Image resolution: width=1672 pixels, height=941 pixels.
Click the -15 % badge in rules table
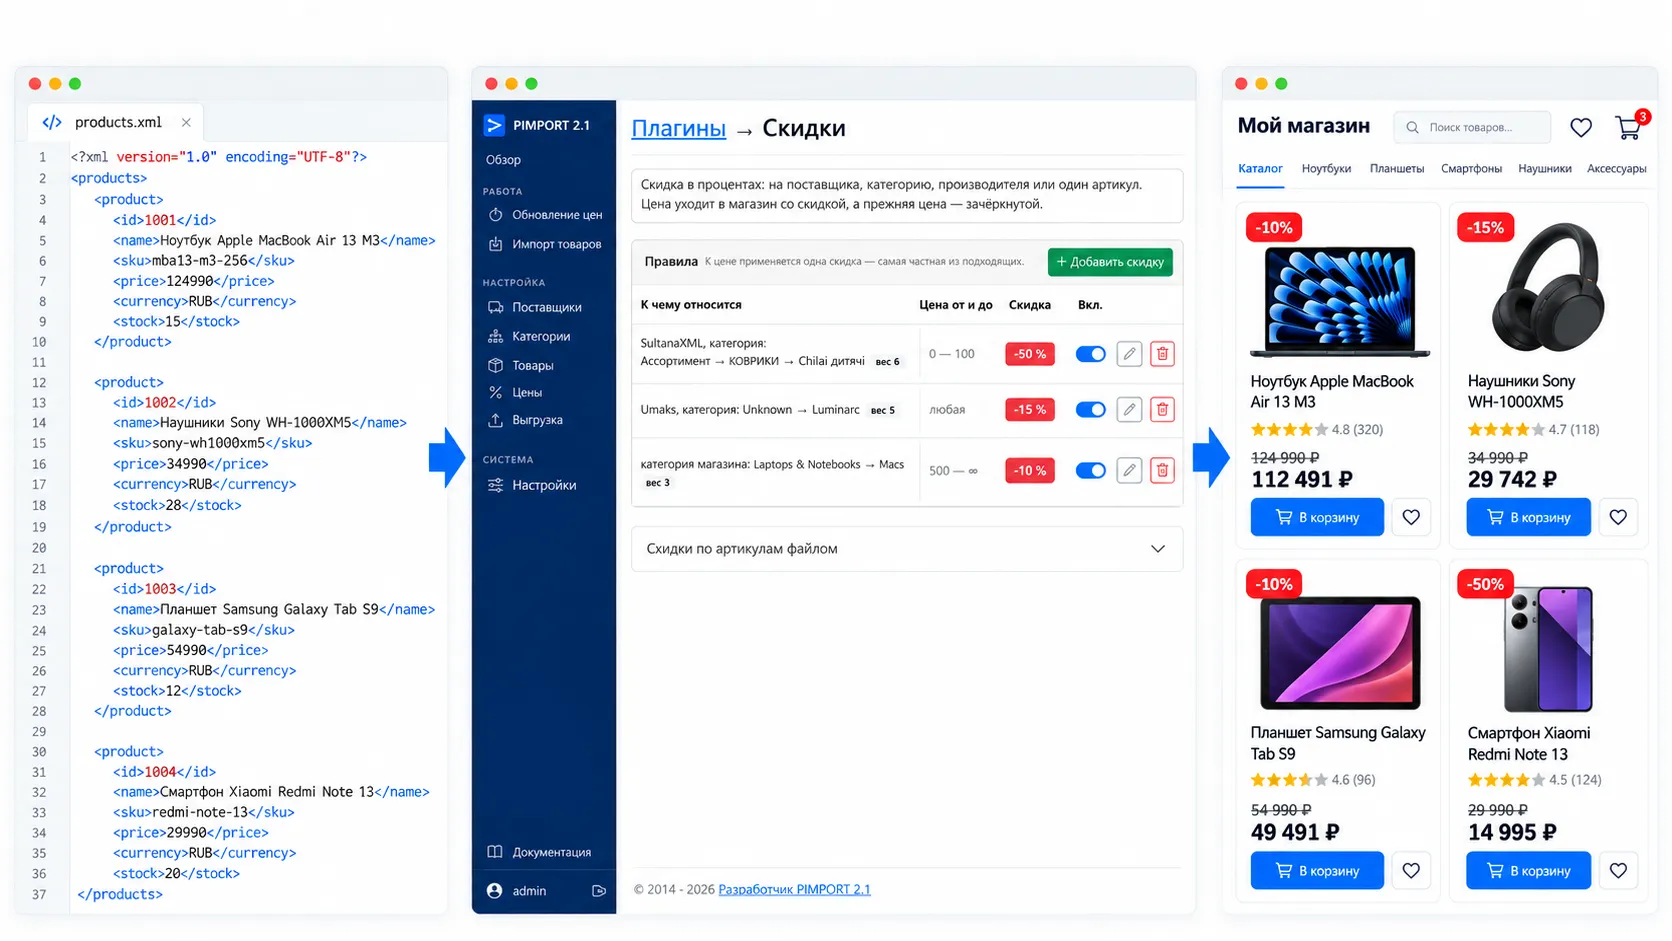pos(1030,409)
